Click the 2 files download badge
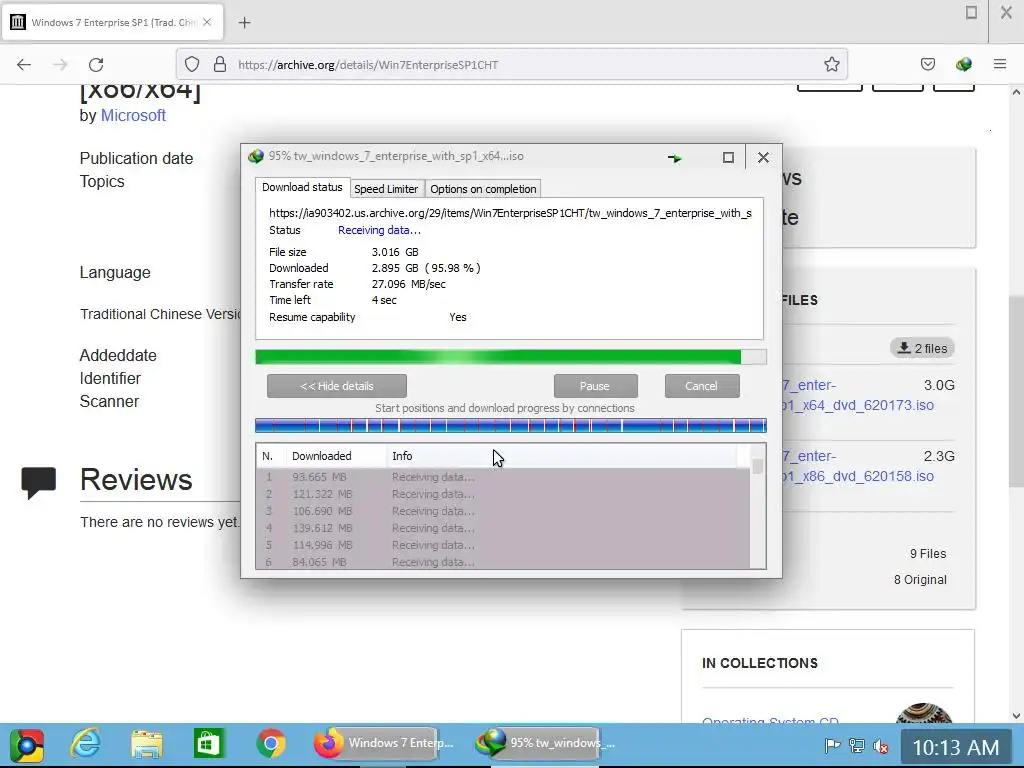Image resolution: width=1024 pixels, height=768 pixels. (x=922, y=348)
